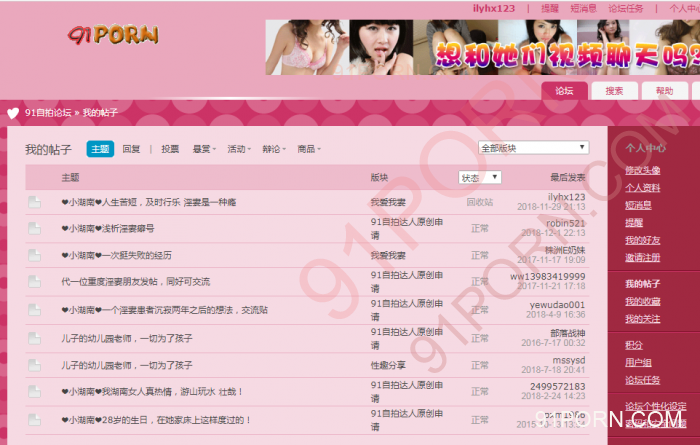Click the thread icon in the sixth post row
Viewport: 700px width, 445px height.
coord(35,338)
